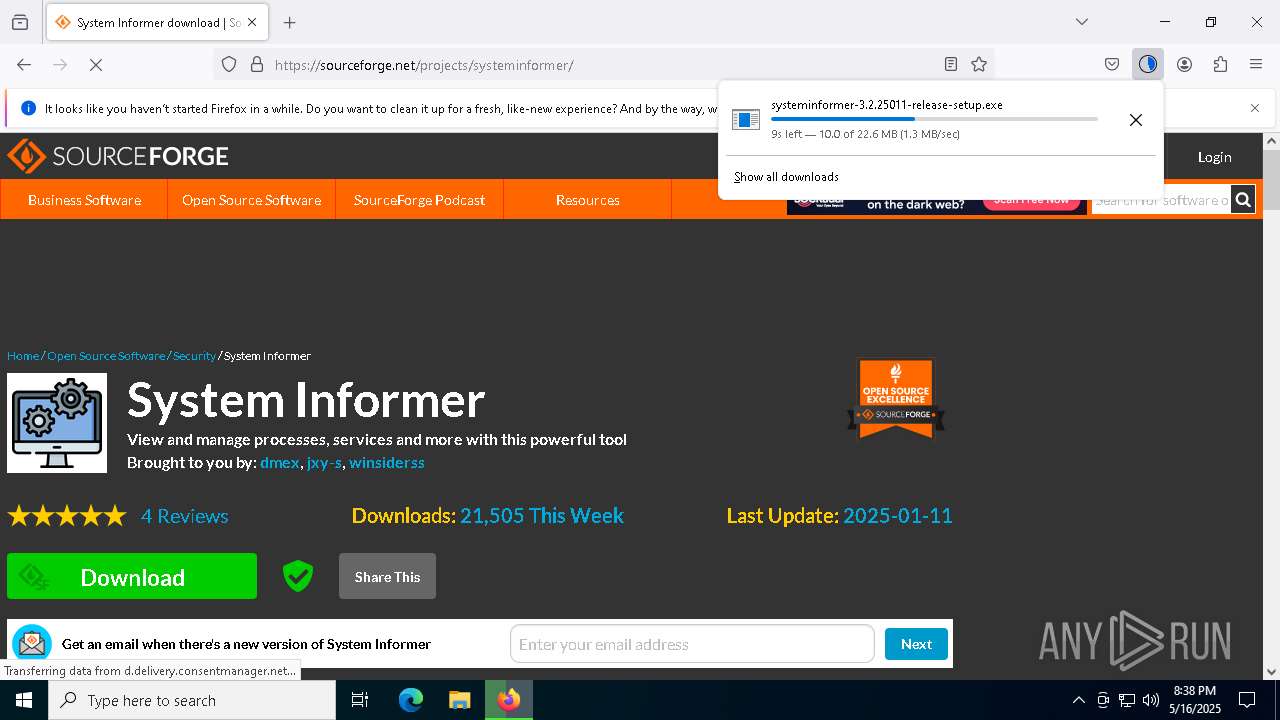
Task: Click Show all downloads
Action: point(786,177)
